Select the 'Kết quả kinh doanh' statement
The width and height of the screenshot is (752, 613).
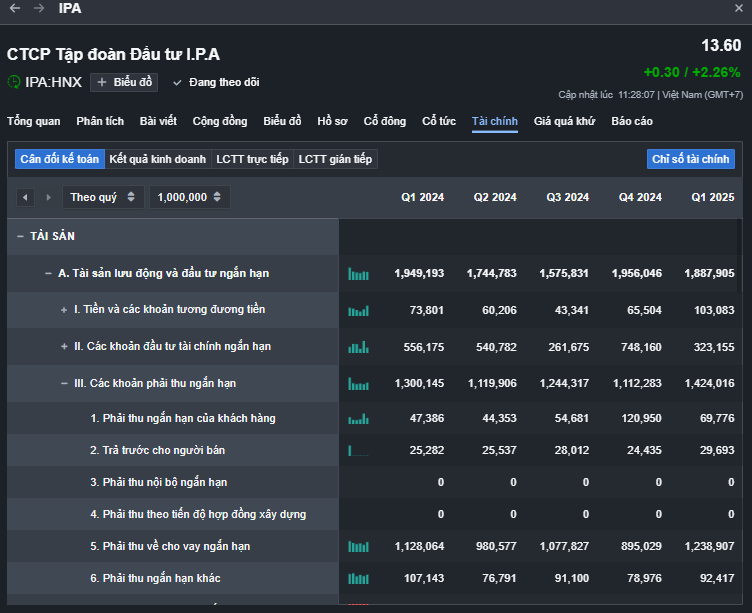pos(158,159)
